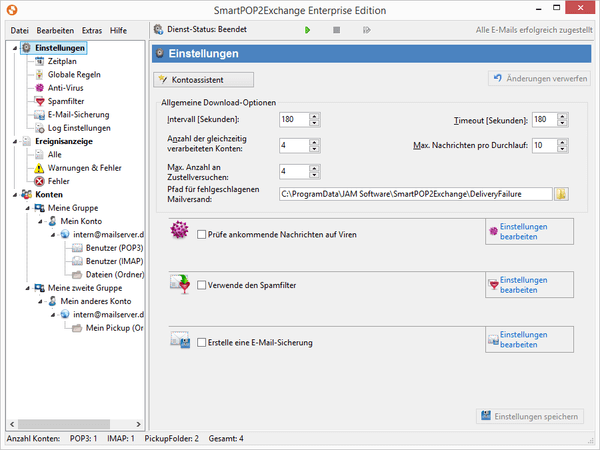This screenshot has height=450, width=600.
Task: Start the service with the green play icon
Action: point(308,30)
